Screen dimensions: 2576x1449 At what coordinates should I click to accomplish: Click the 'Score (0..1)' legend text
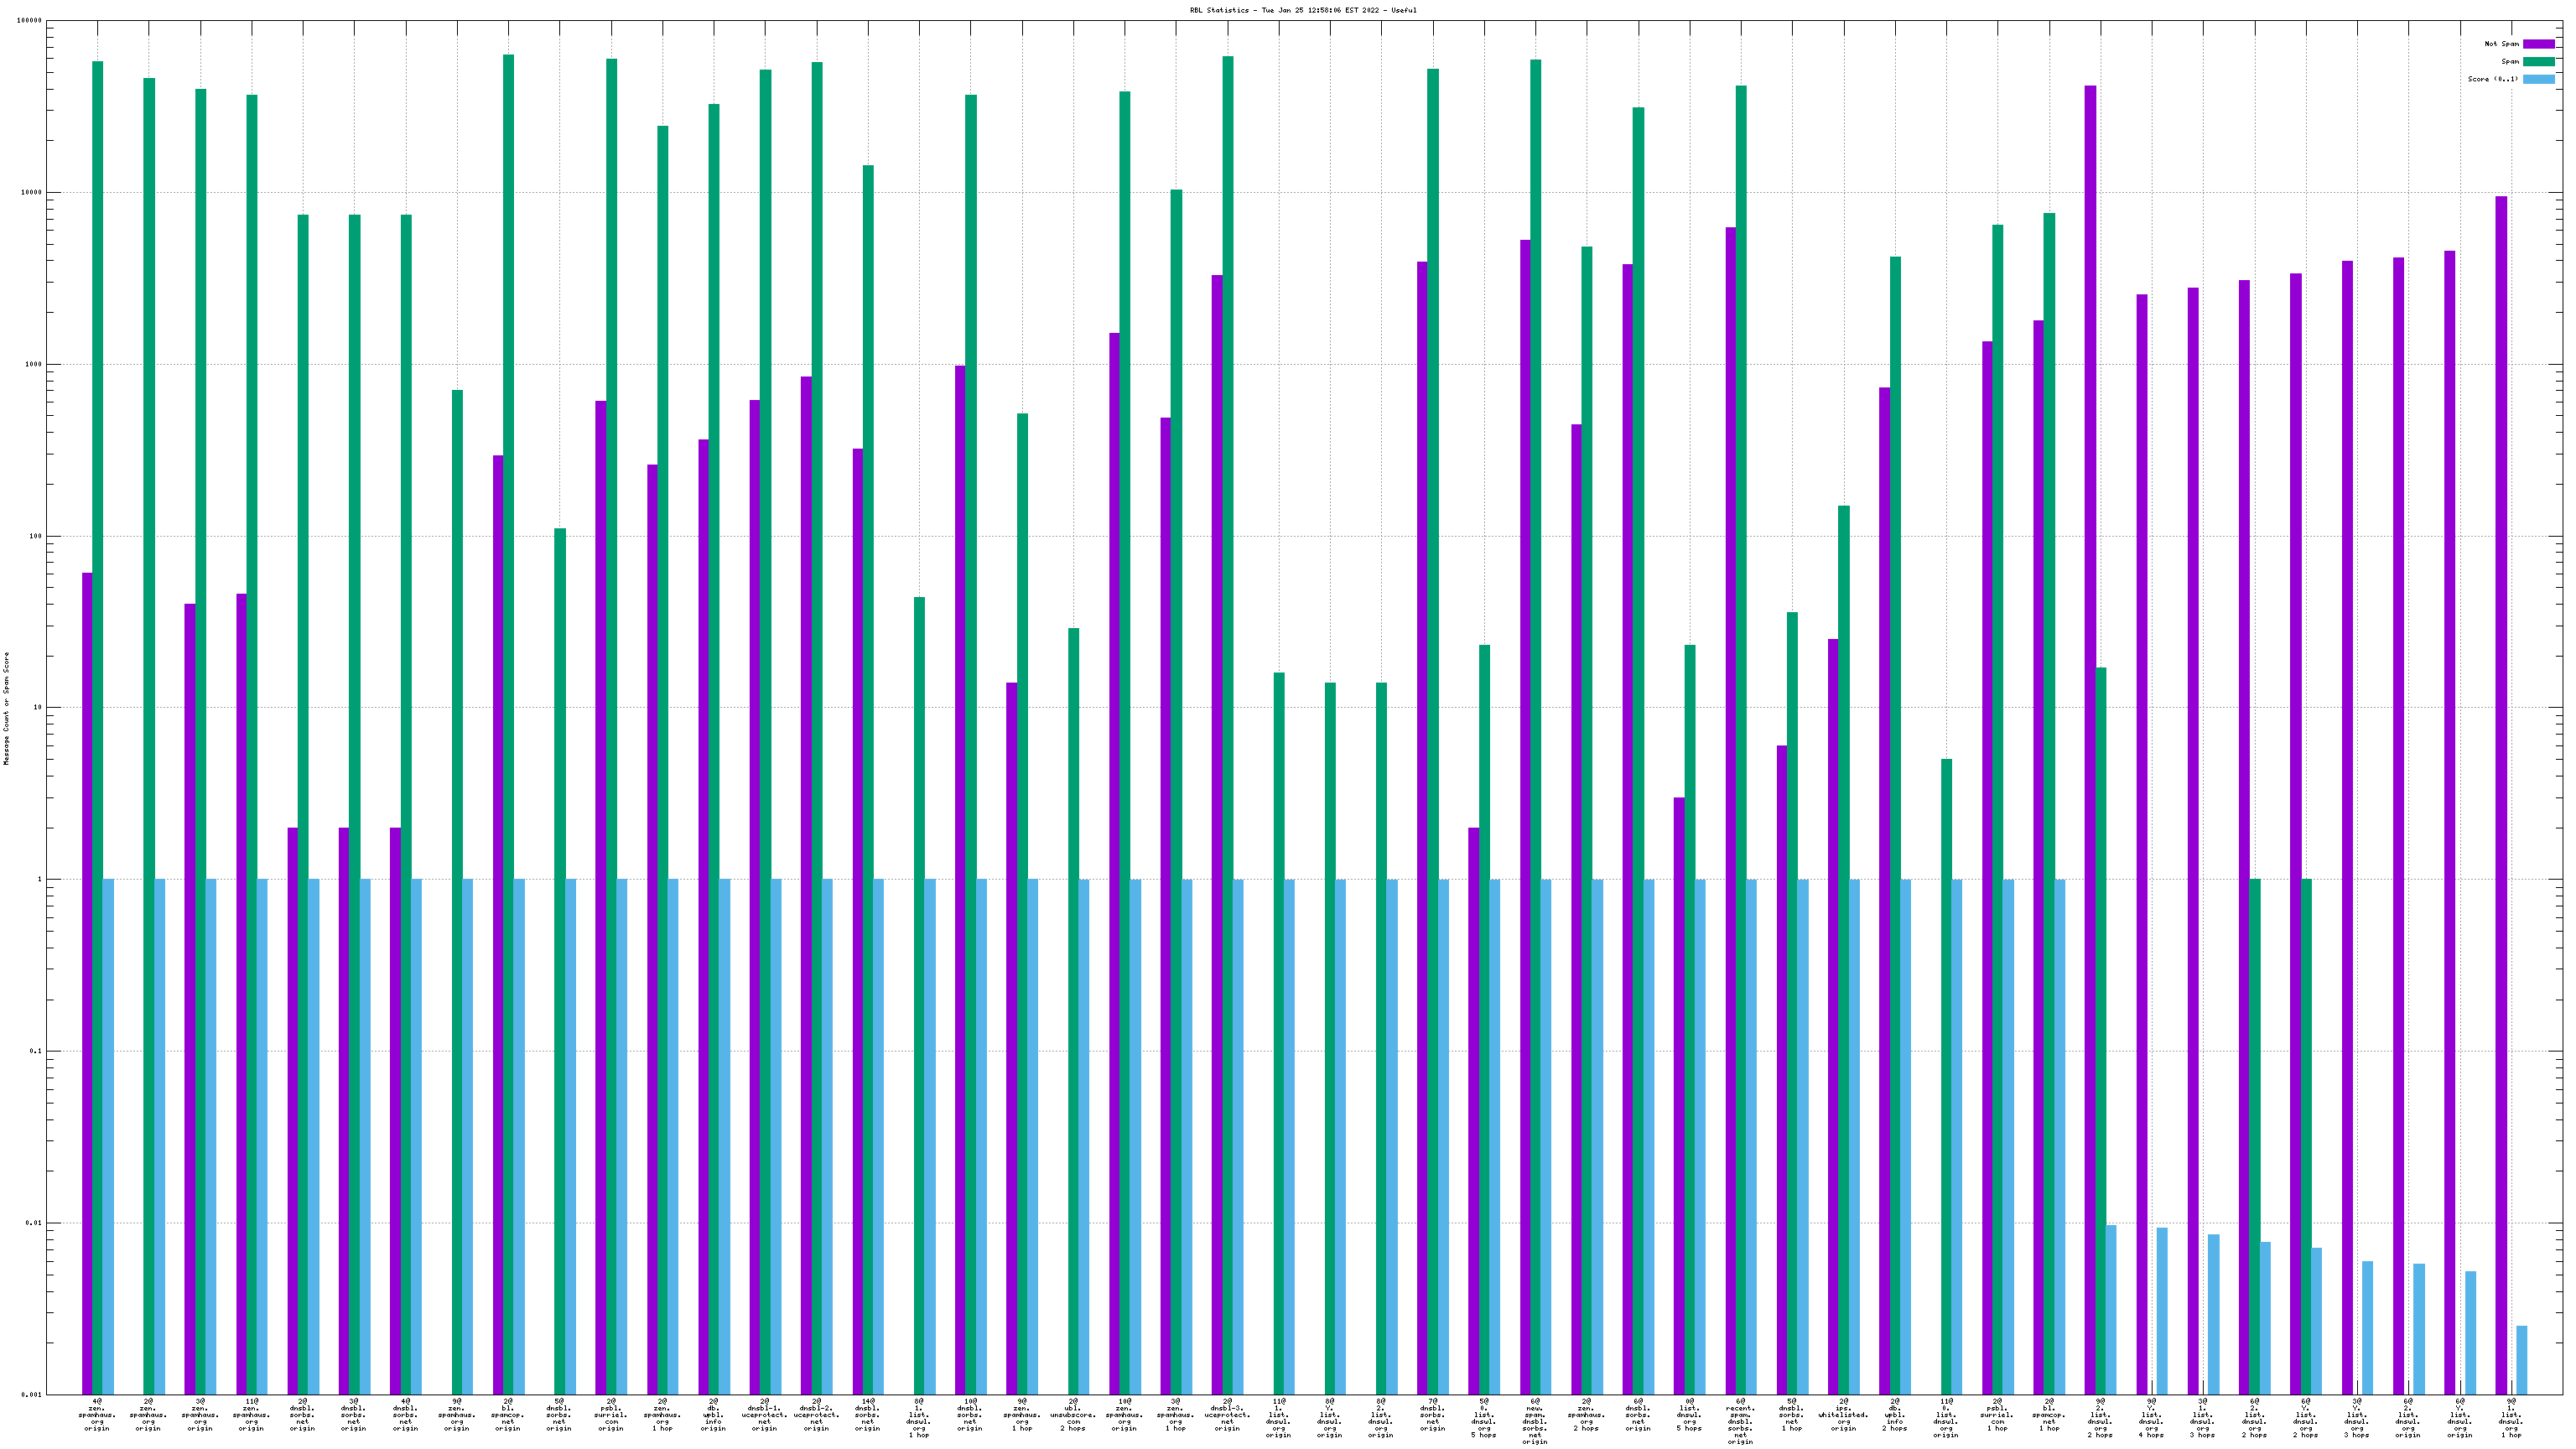tap(2493, 79)
